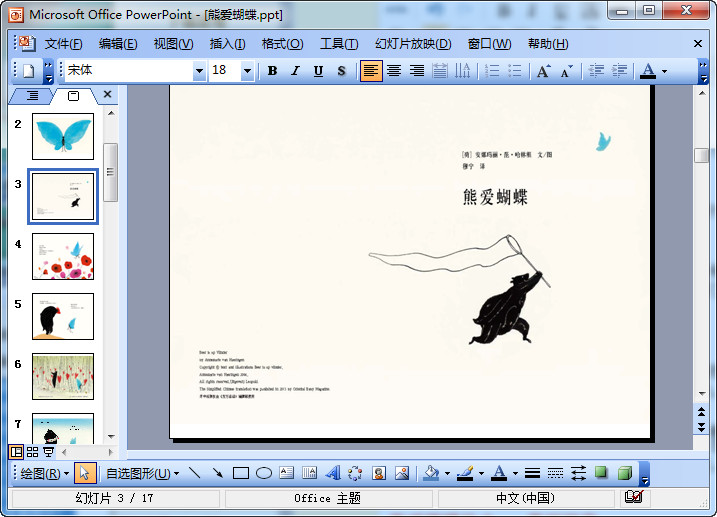Insert a vertical Text Box
The image size is (717, 517).
click(x=310, y=473)
